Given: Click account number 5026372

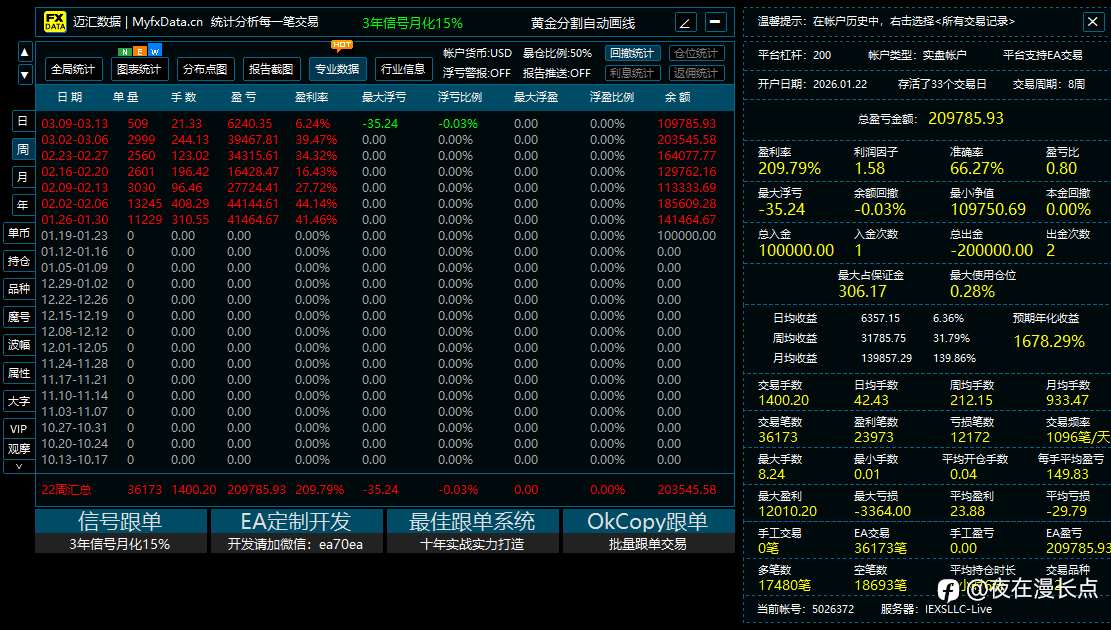Looking at the screenshot, I should coord(833,609).
